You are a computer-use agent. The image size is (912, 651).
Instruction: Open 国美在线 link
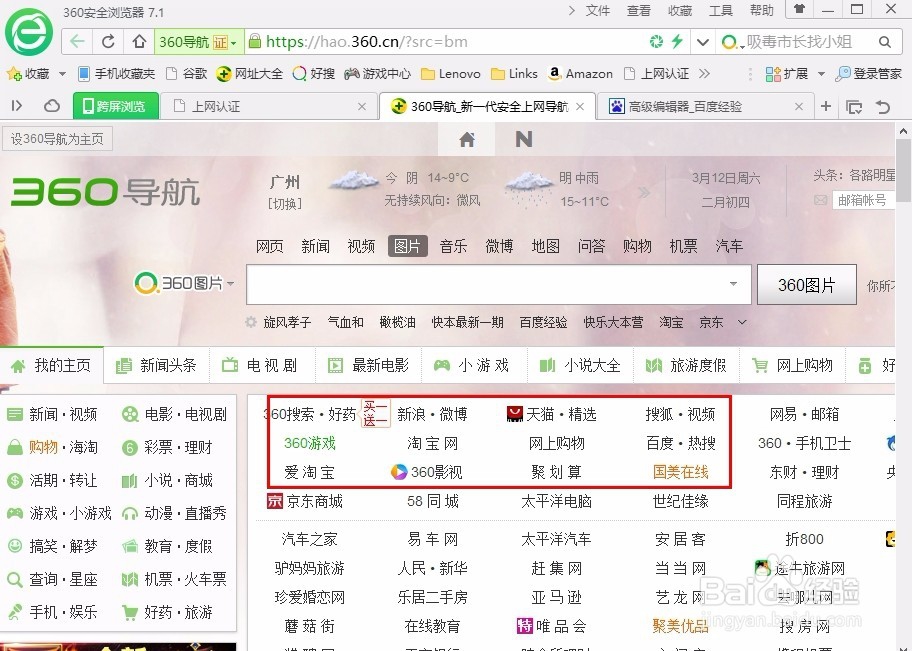pyautogui.click(x=681, y=472)
